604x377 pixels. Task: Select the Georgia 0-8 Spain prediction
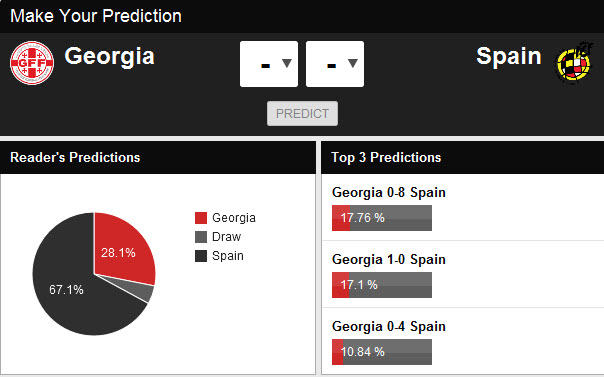(389, 192)
